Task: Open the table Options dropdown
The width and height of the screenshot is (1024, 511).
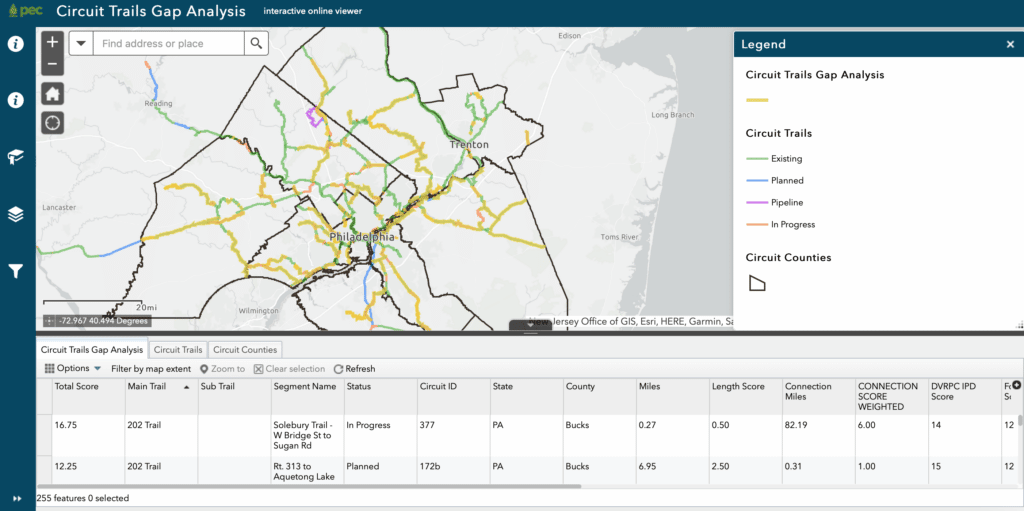Action: tap(73, 369)
